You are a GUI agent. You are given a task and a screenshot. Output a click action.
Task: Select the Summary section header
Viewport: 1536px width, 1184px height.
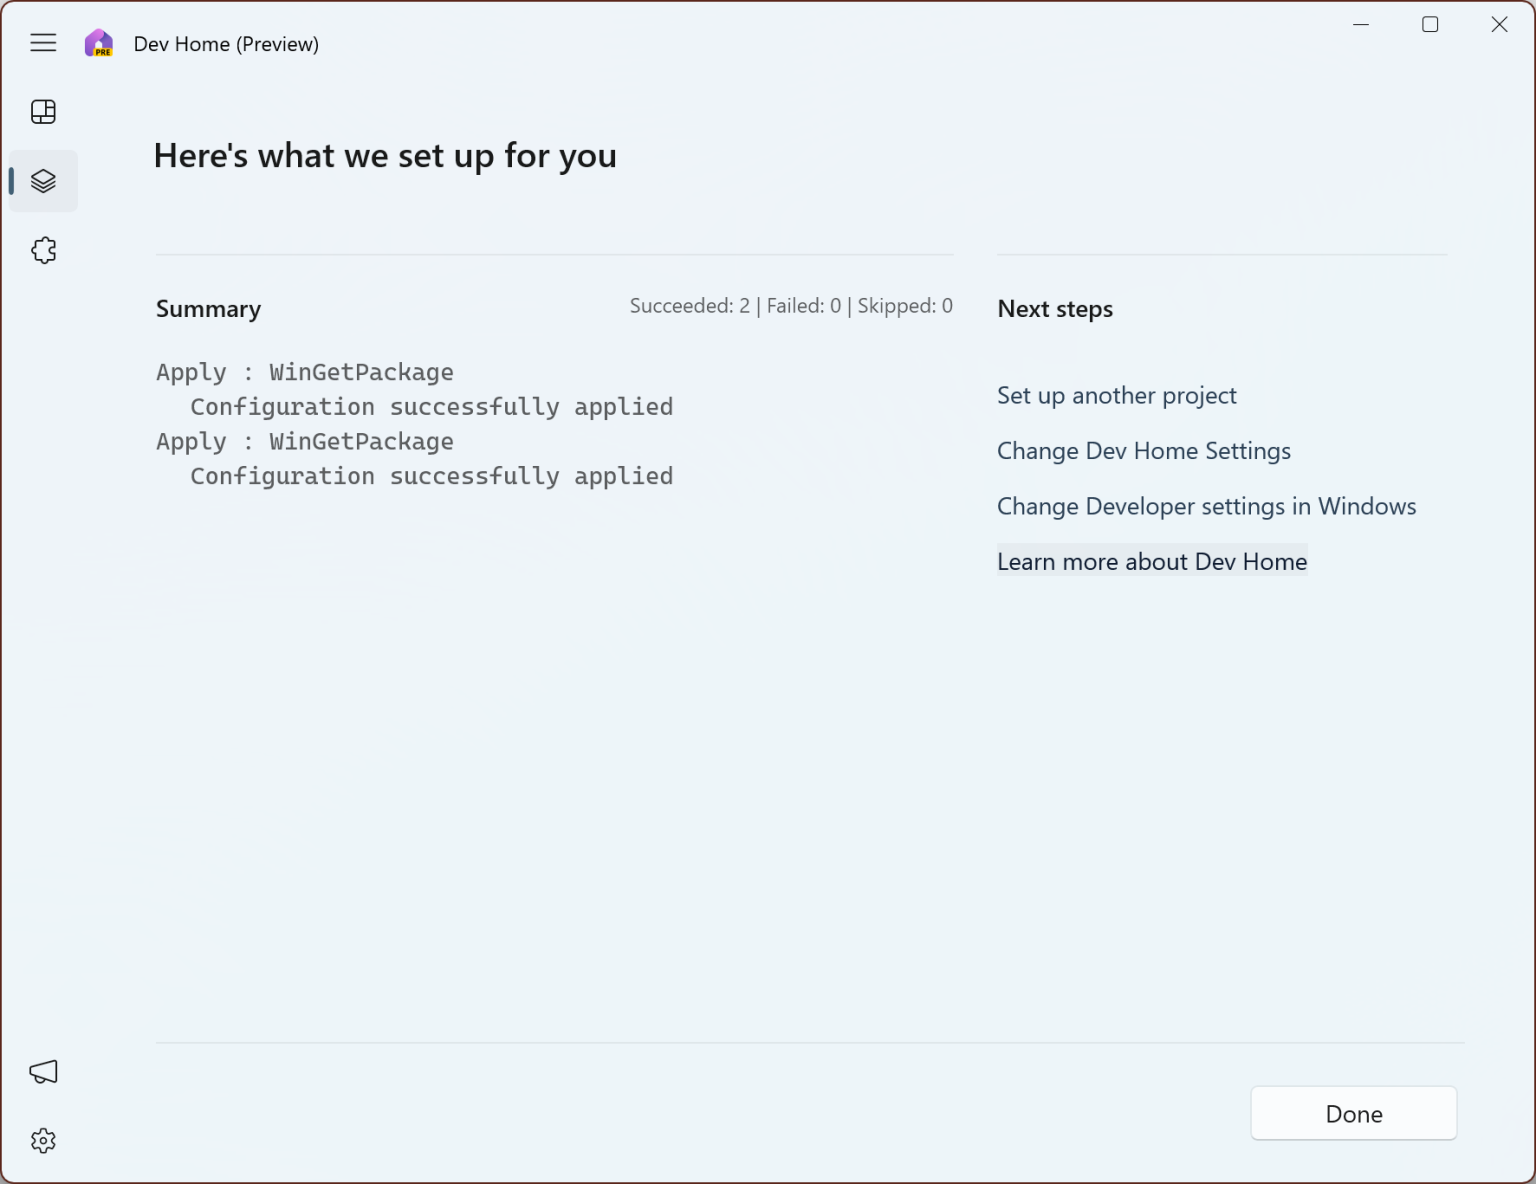[208, 309]
